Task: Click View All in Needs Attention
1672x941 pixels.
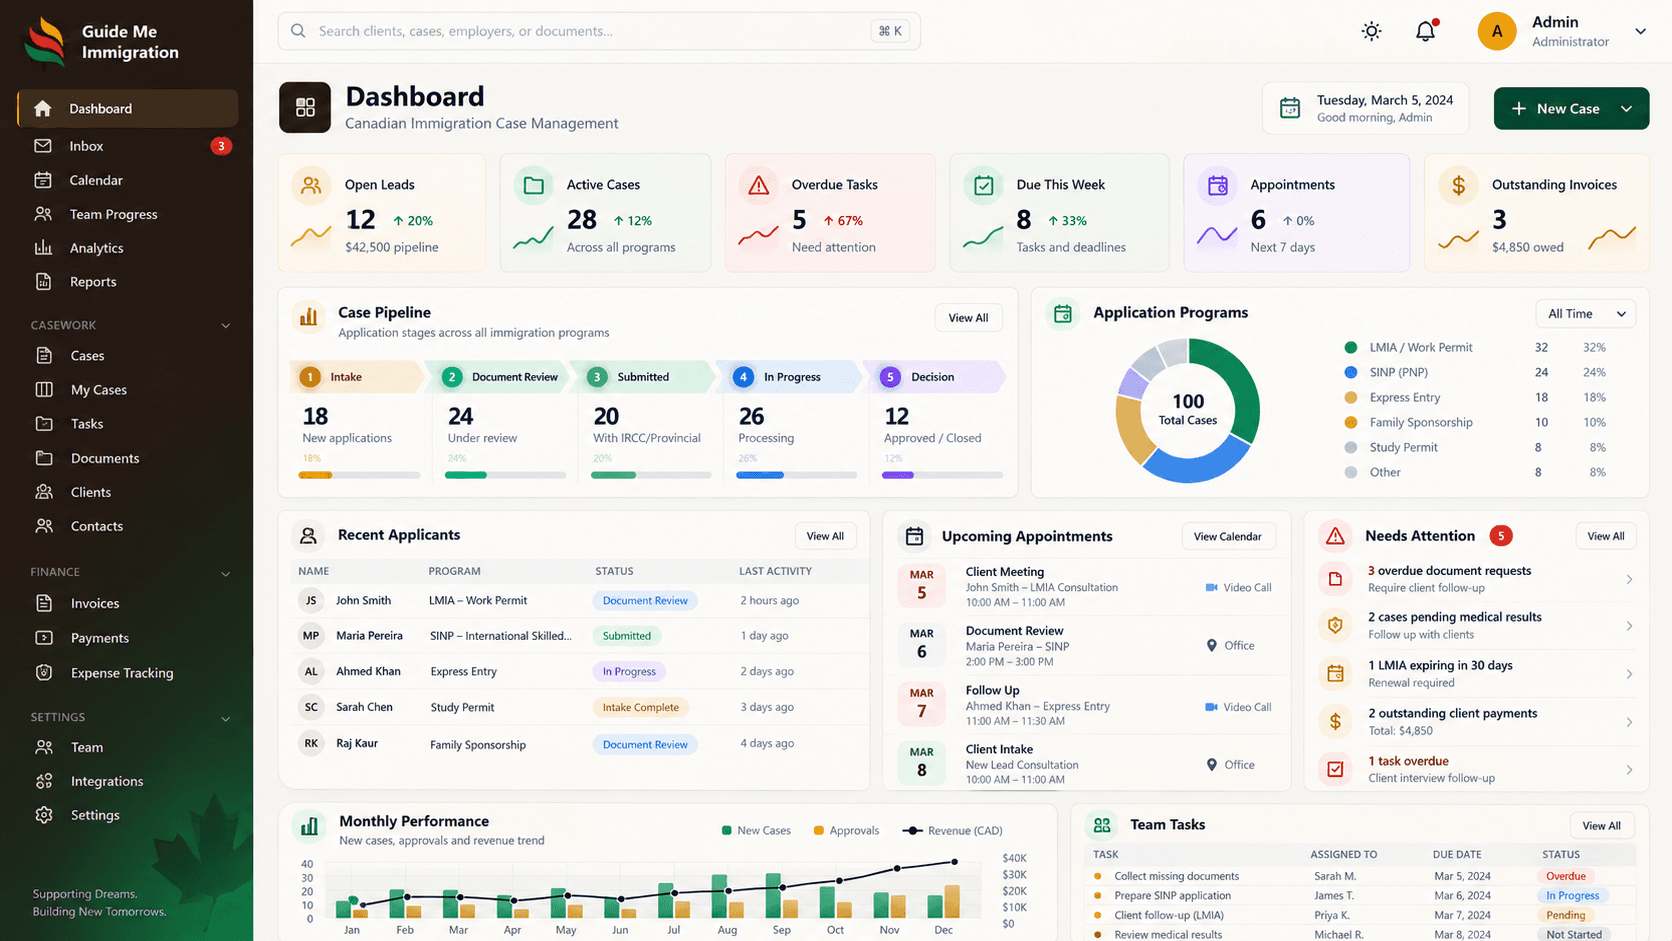Action: click(1606, 537)
